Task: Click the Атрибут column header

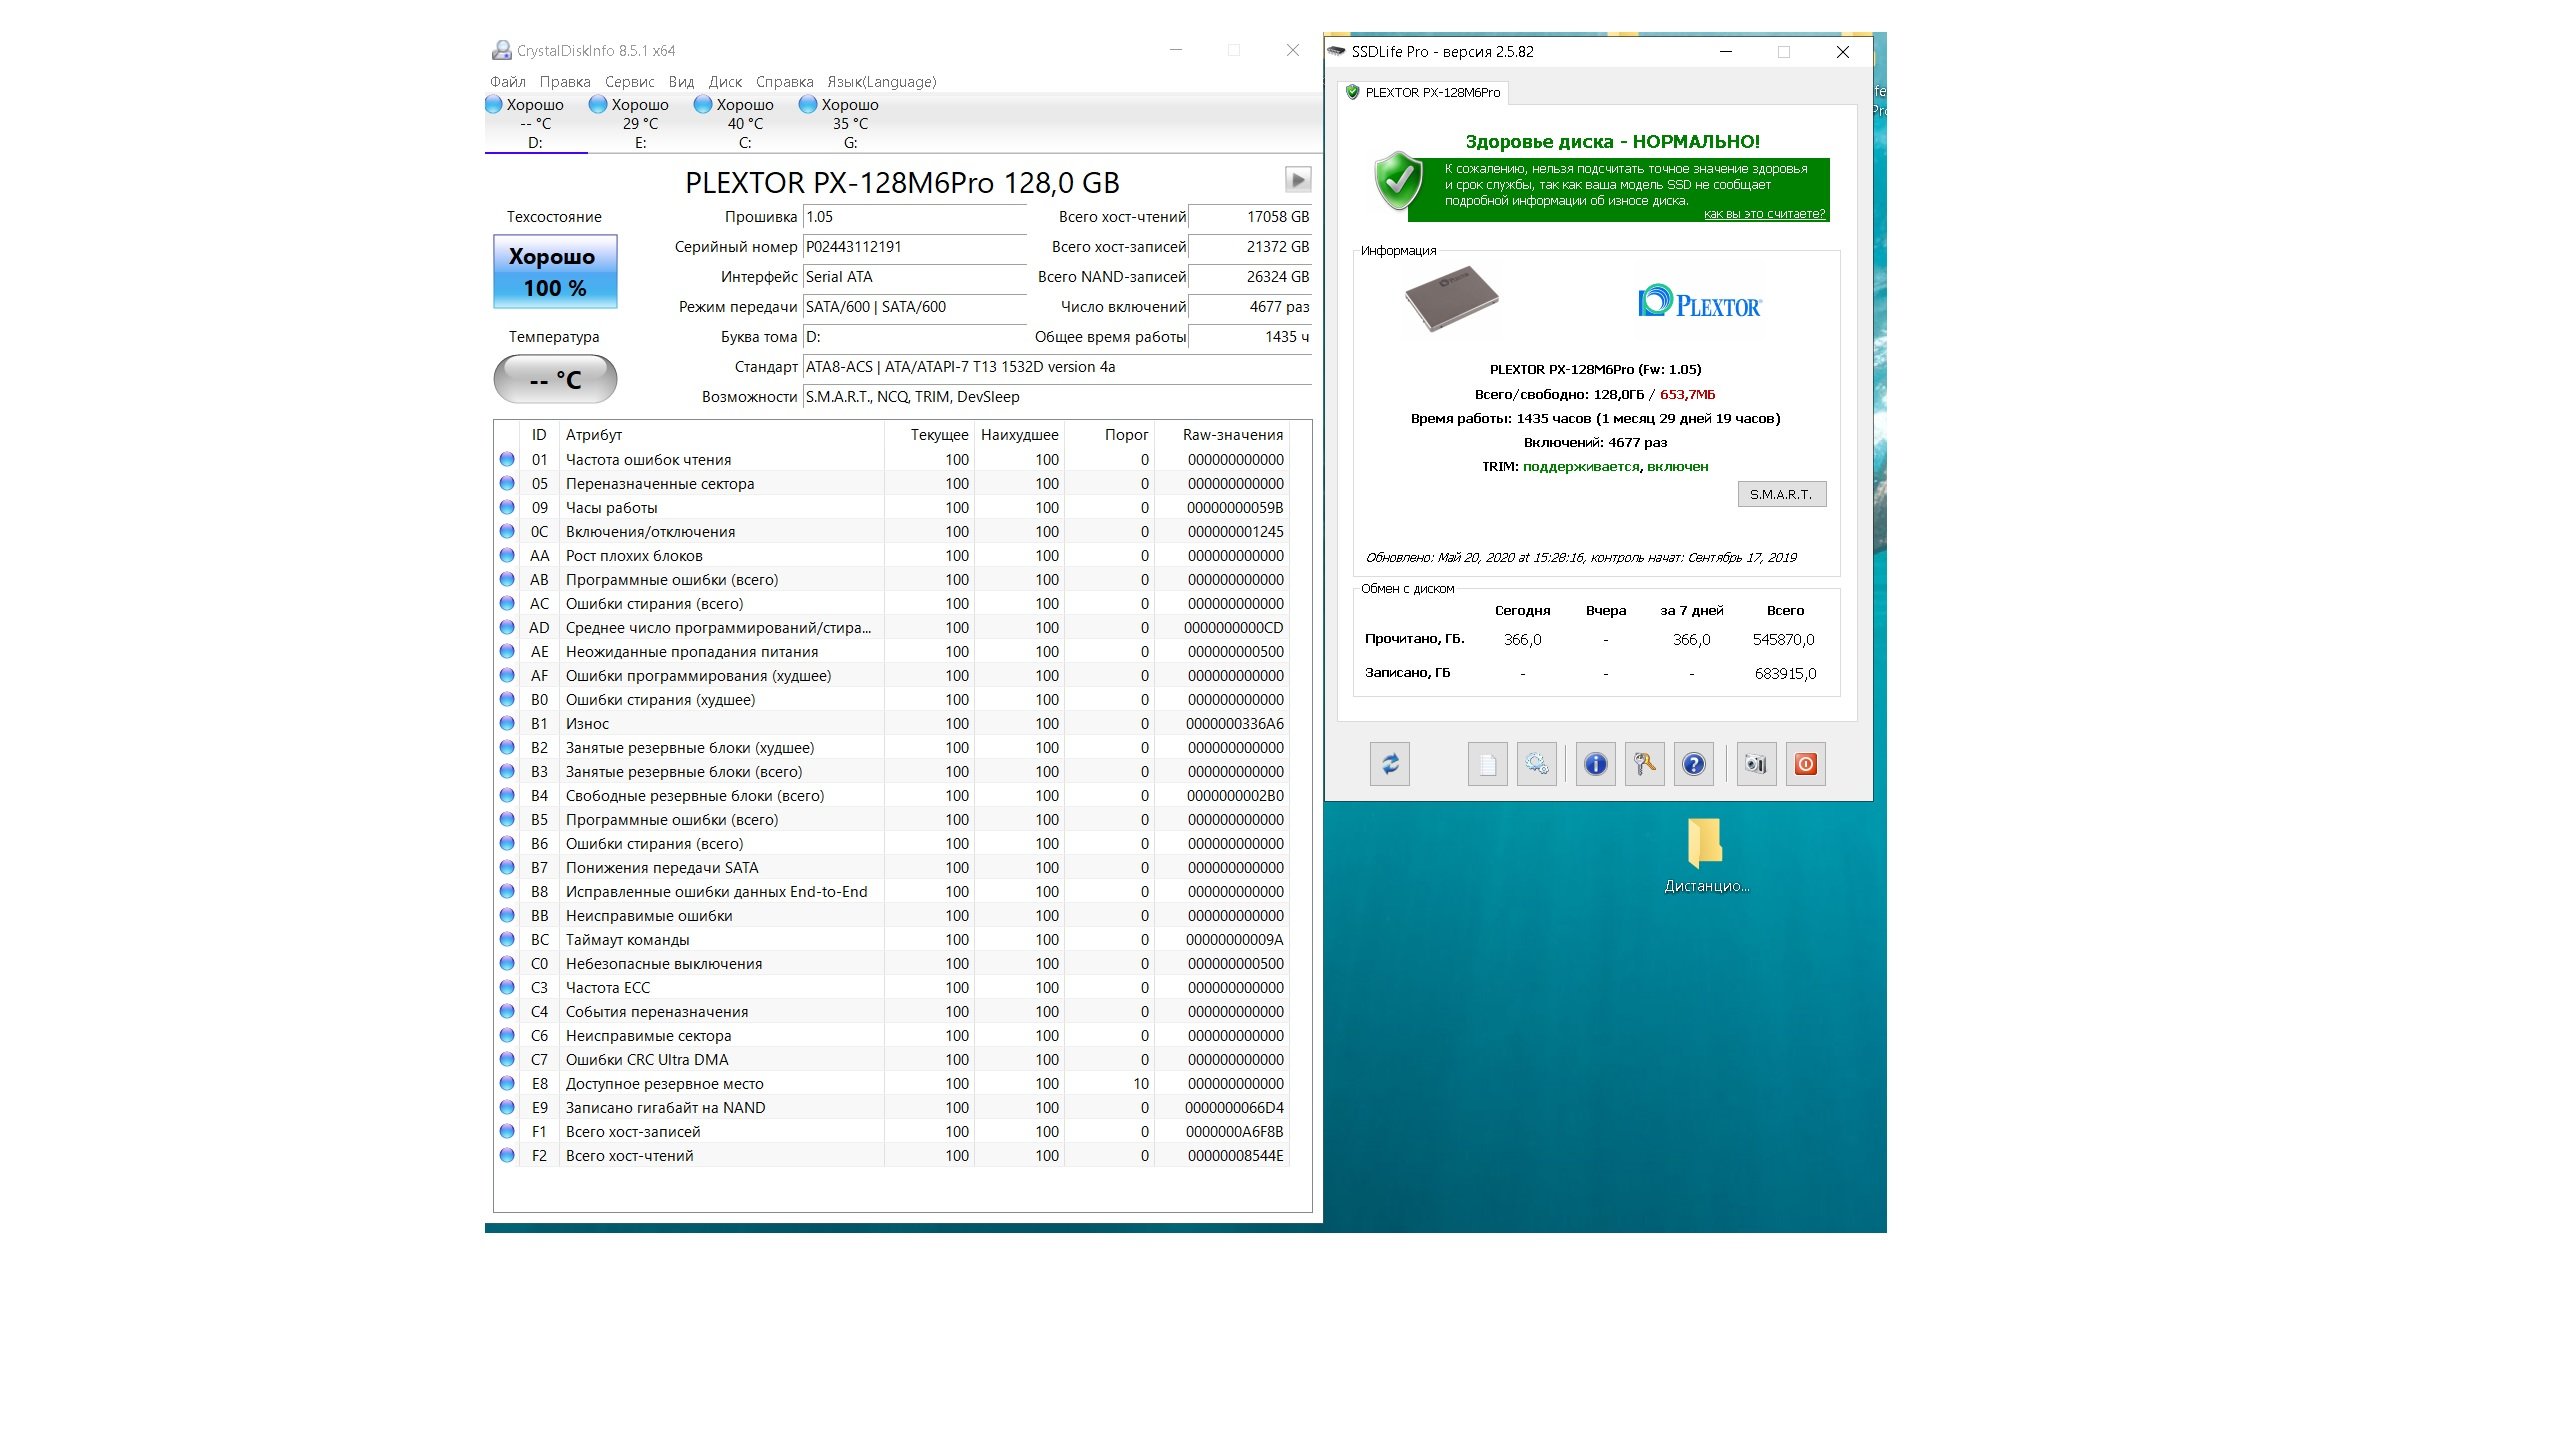Action: tap(721, 435)
